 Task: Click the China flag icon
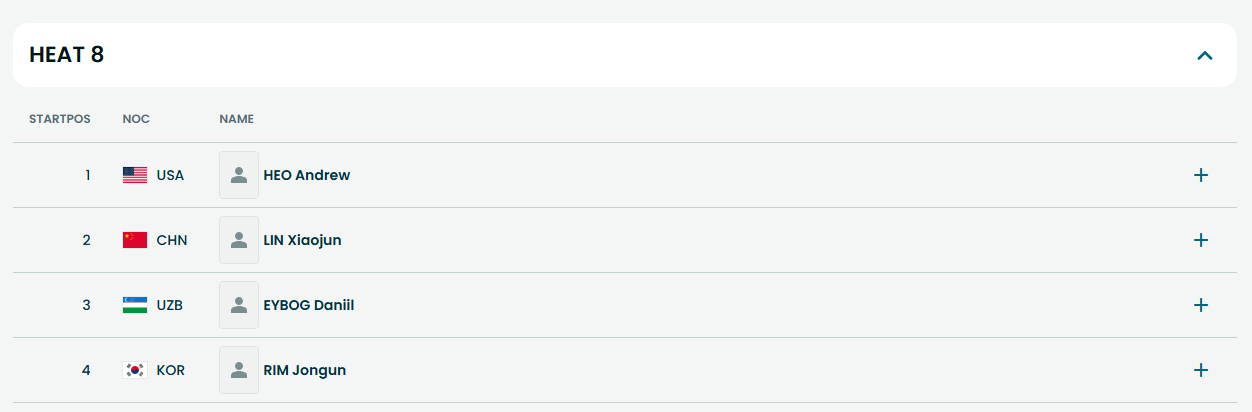click(x=135, y=240)
